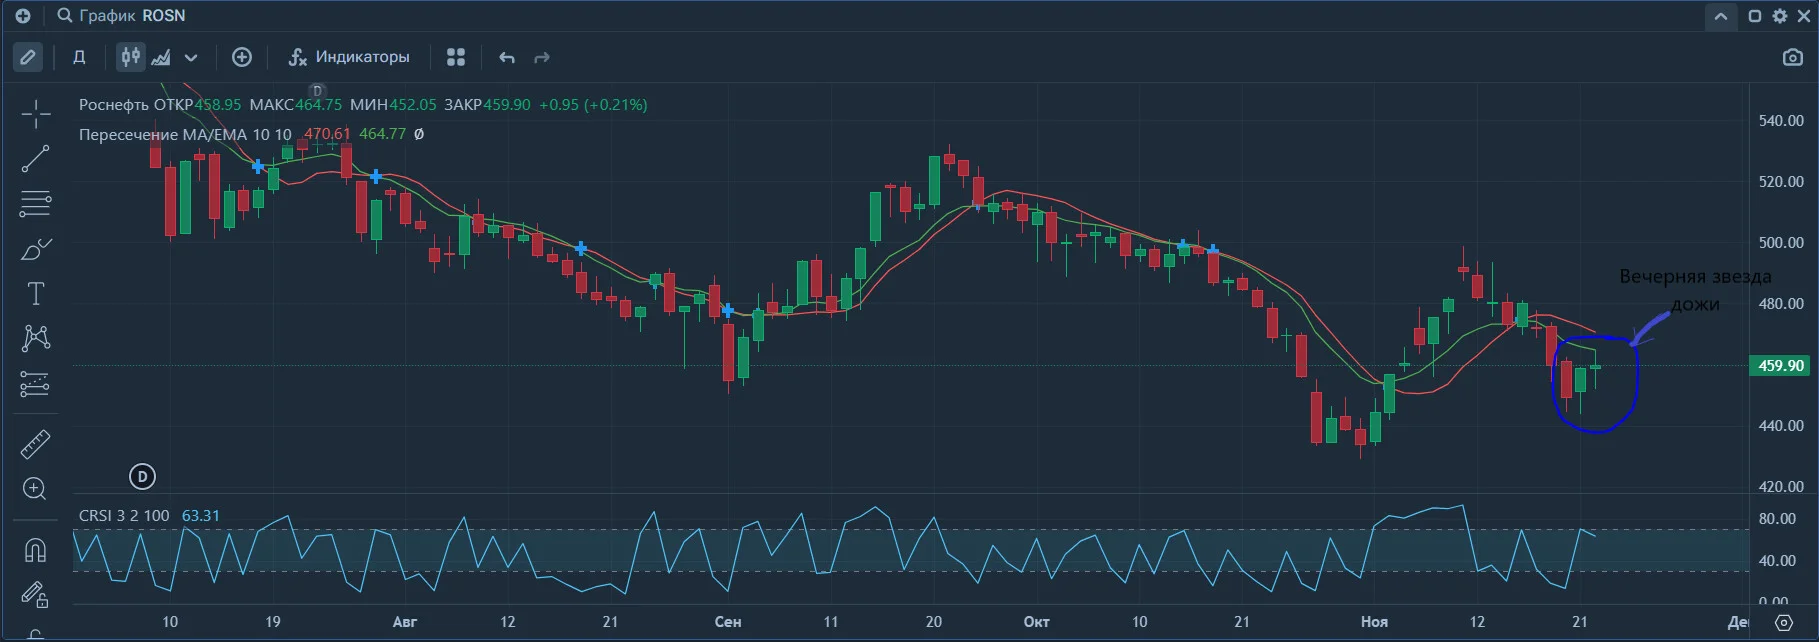1819x642 pixels.
Task: Select the text annotation tool
Action: pos(36,294)
